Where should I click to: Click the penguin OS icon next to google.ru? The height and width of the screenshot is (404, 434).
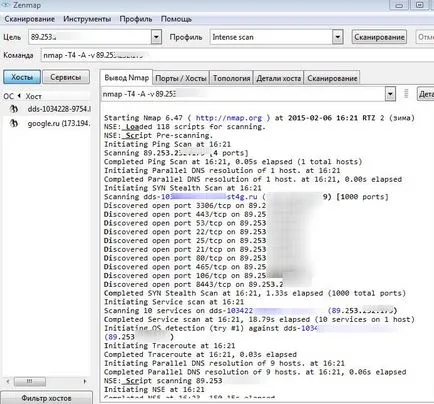click(14, 123)
